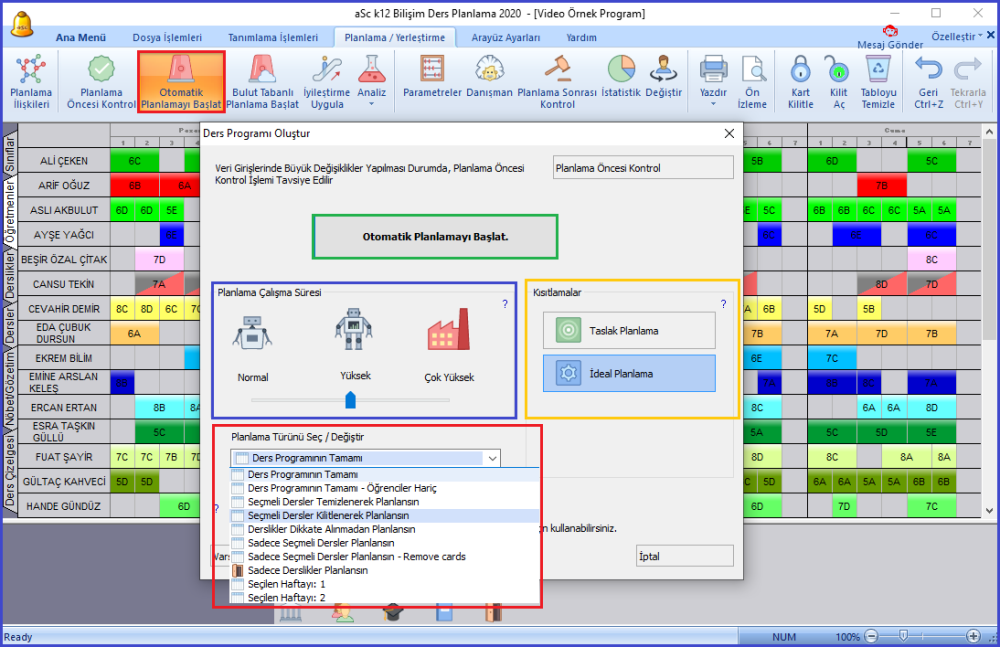Open Yazdır printer icon
The height and width of the screenshot is (647, 1000).
click(x=713, y=69)
